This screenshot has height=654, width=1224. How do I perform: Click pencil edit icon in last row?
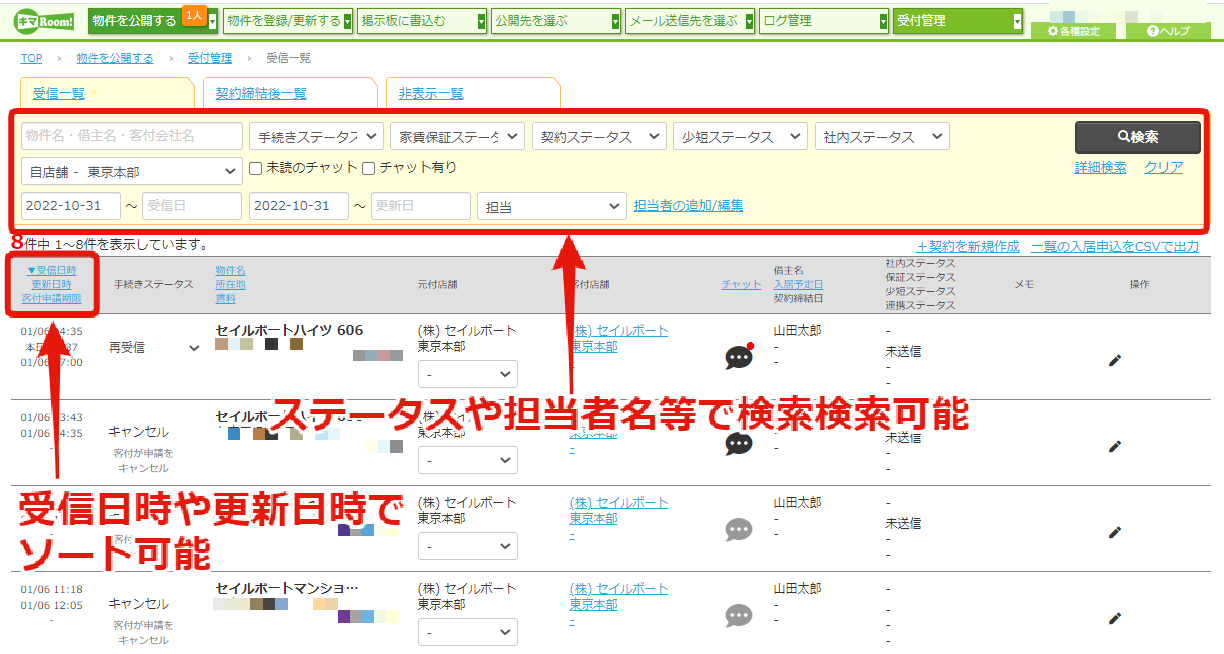click(1115, 619)
